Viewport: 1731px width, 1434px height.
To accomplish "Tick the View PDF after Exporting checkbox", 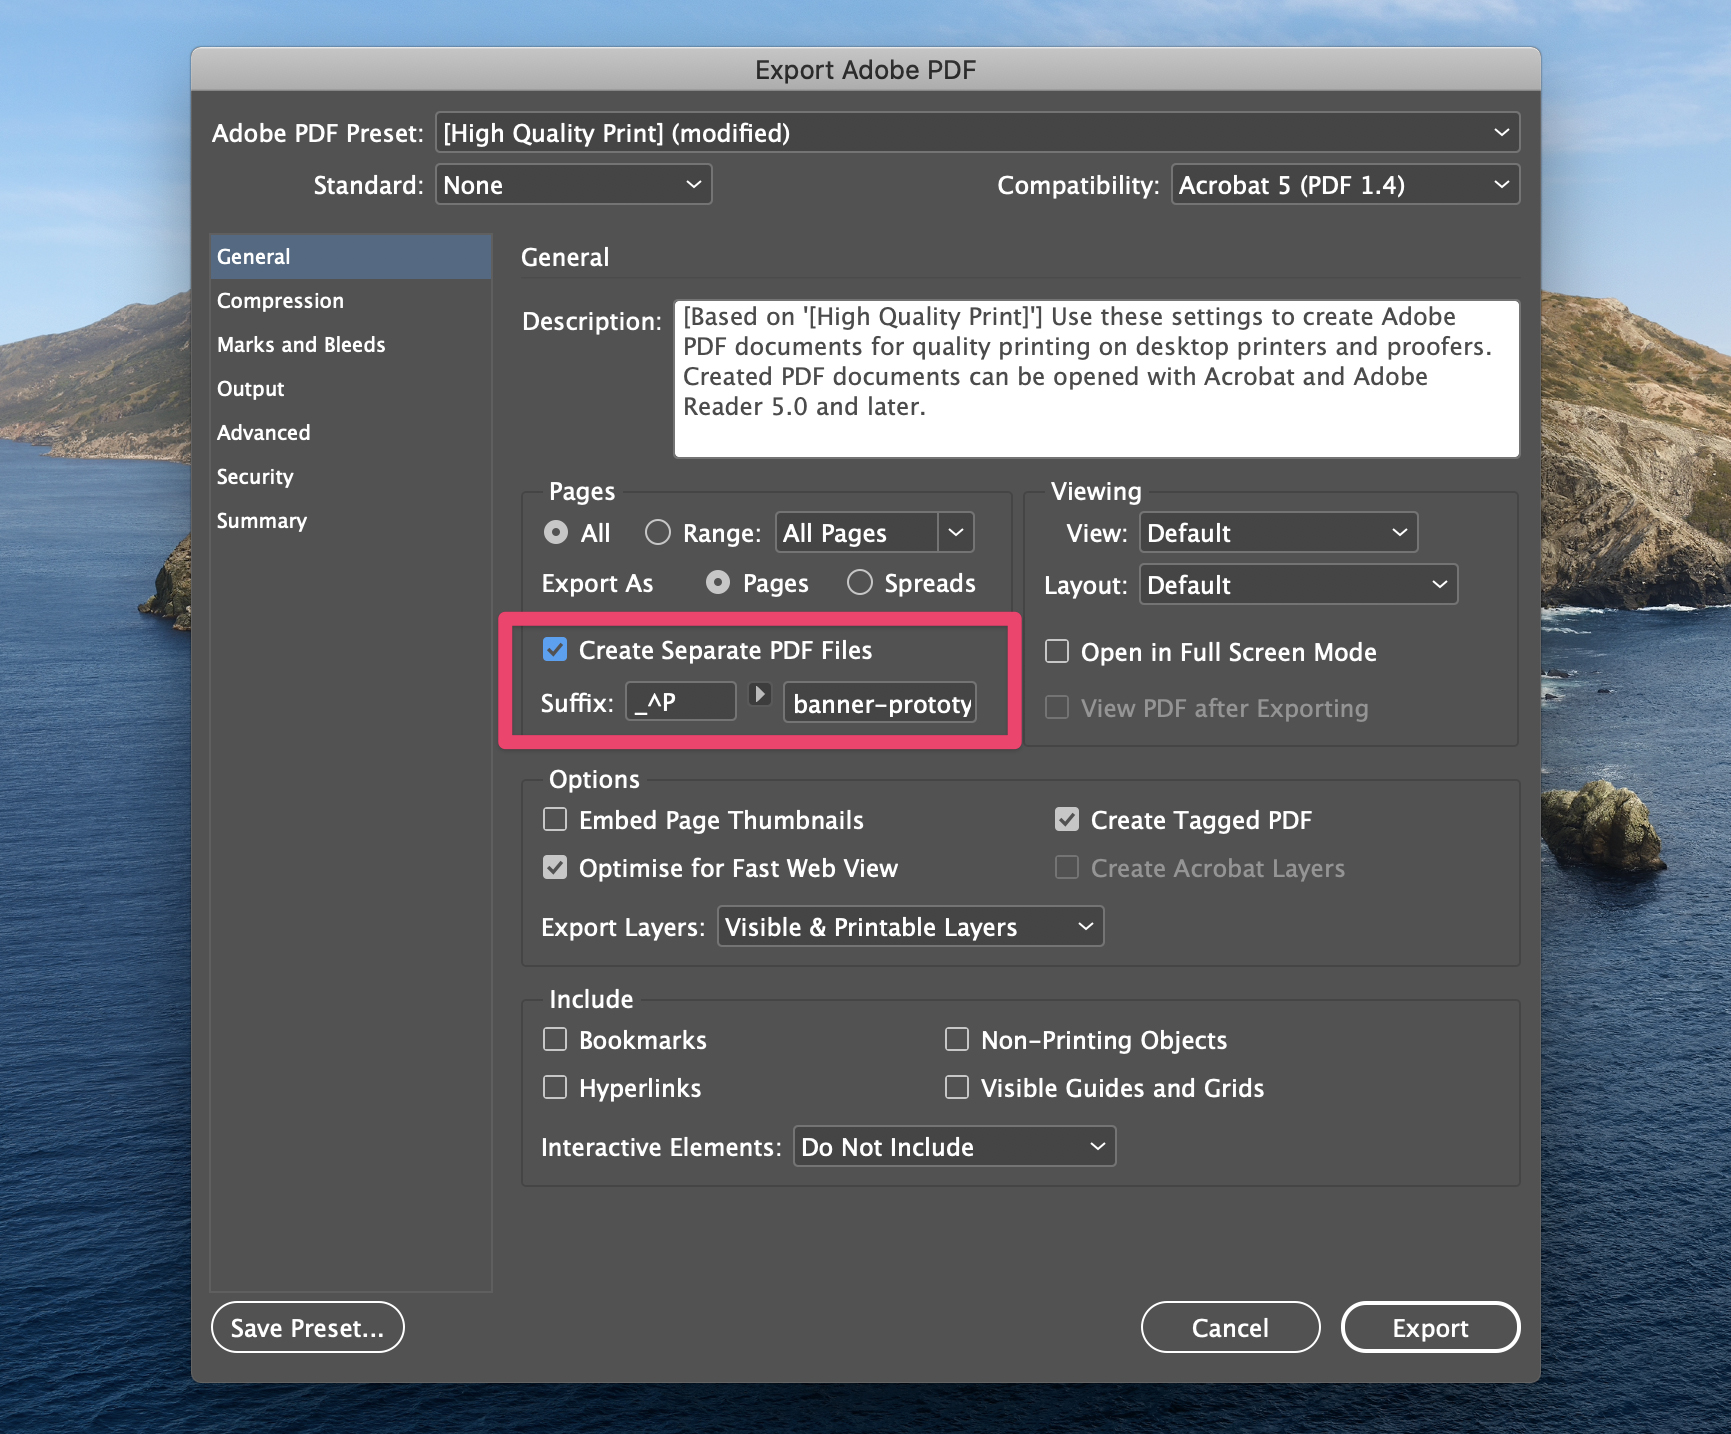I will pos(1057,707).
